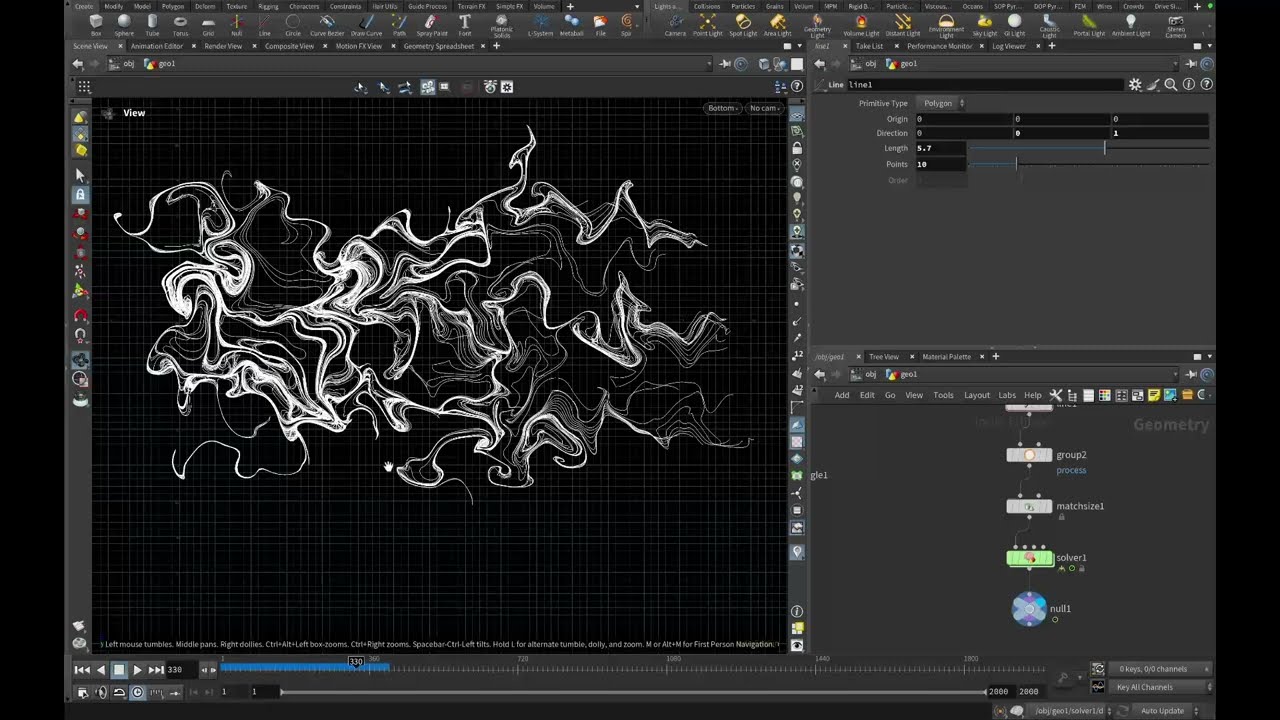Open the Layout menu in network editor

coord(977,395)
